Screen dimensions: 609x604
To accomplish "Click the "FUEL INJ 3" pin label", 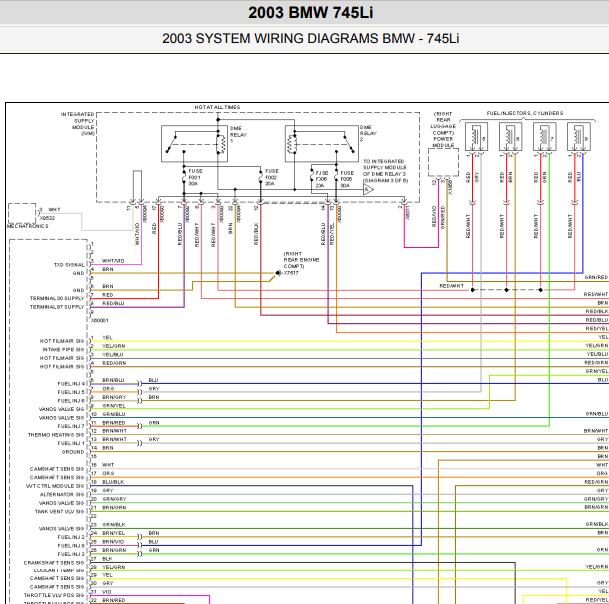I will click(71, 554).
